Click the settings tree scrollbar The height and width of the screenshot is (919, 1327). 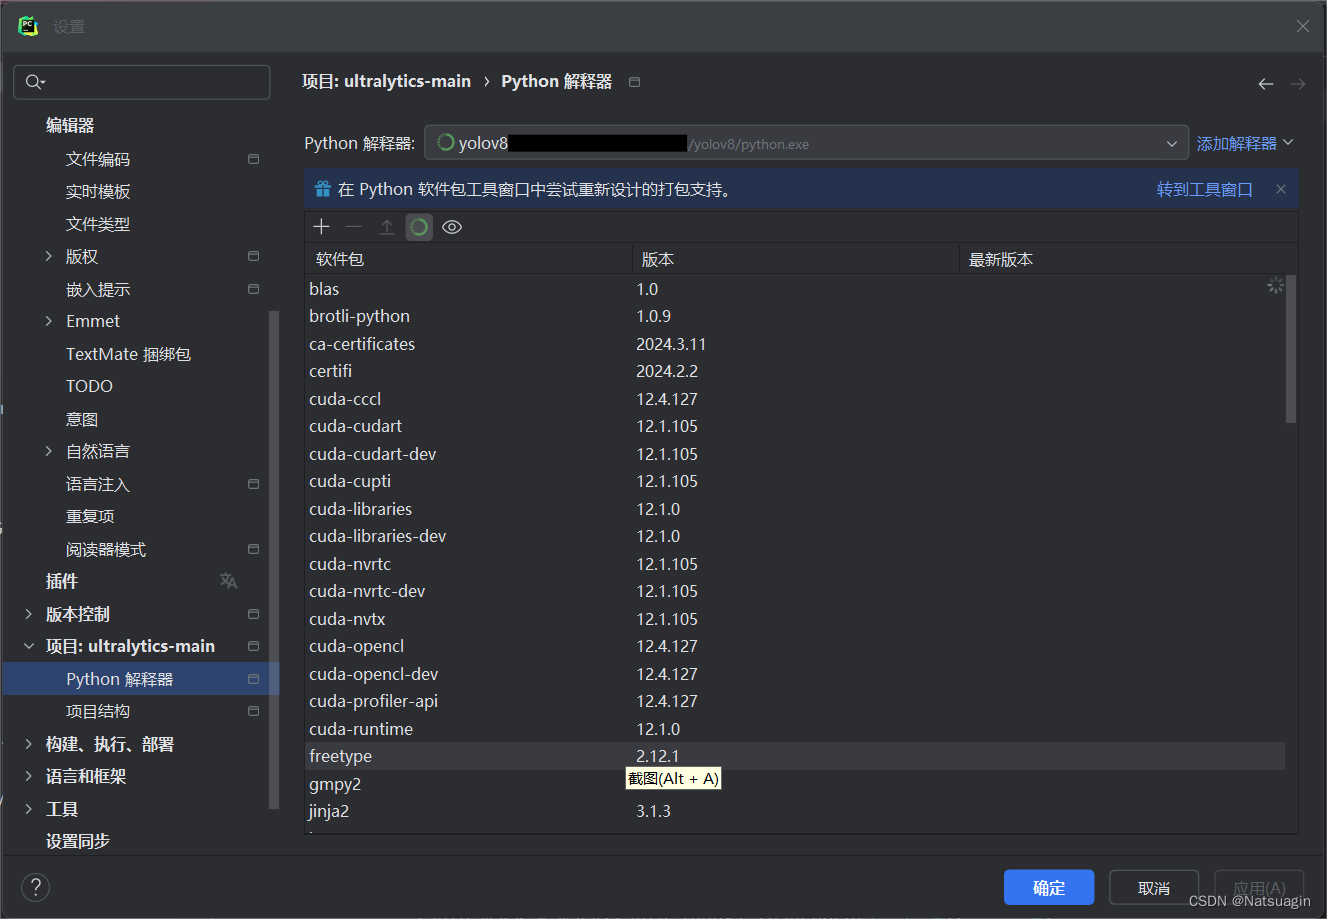click(274, 560)
